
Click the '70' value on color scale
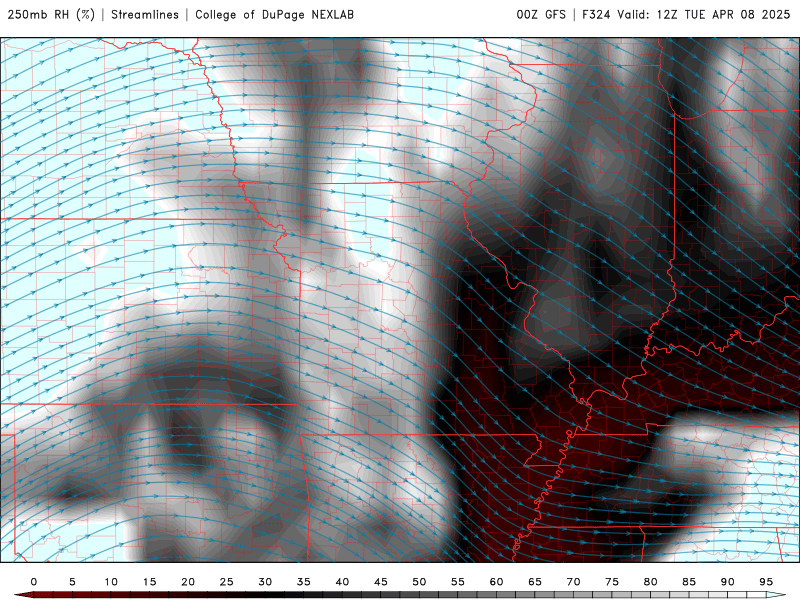point(573,582)
